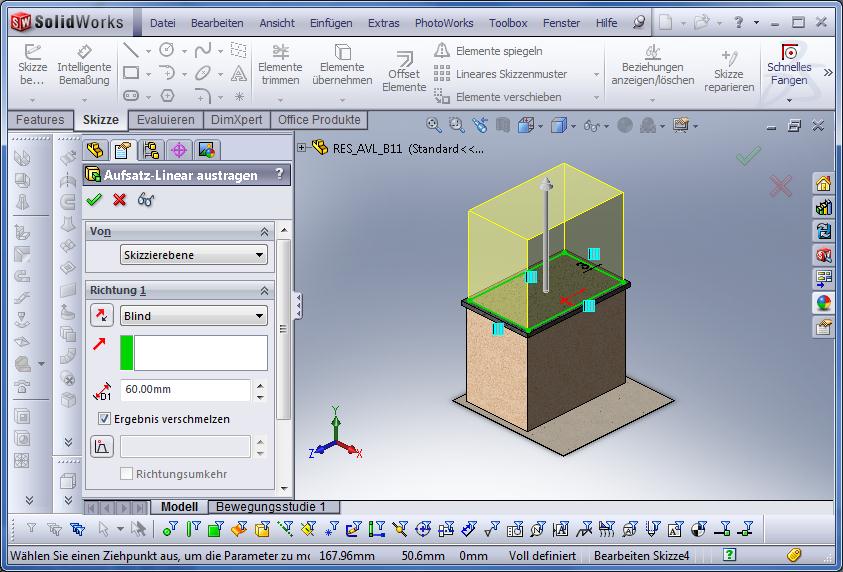Click the Intelligente Bemaßung dimension tool
Screen dimensions: 843x572
pos(84,65)
